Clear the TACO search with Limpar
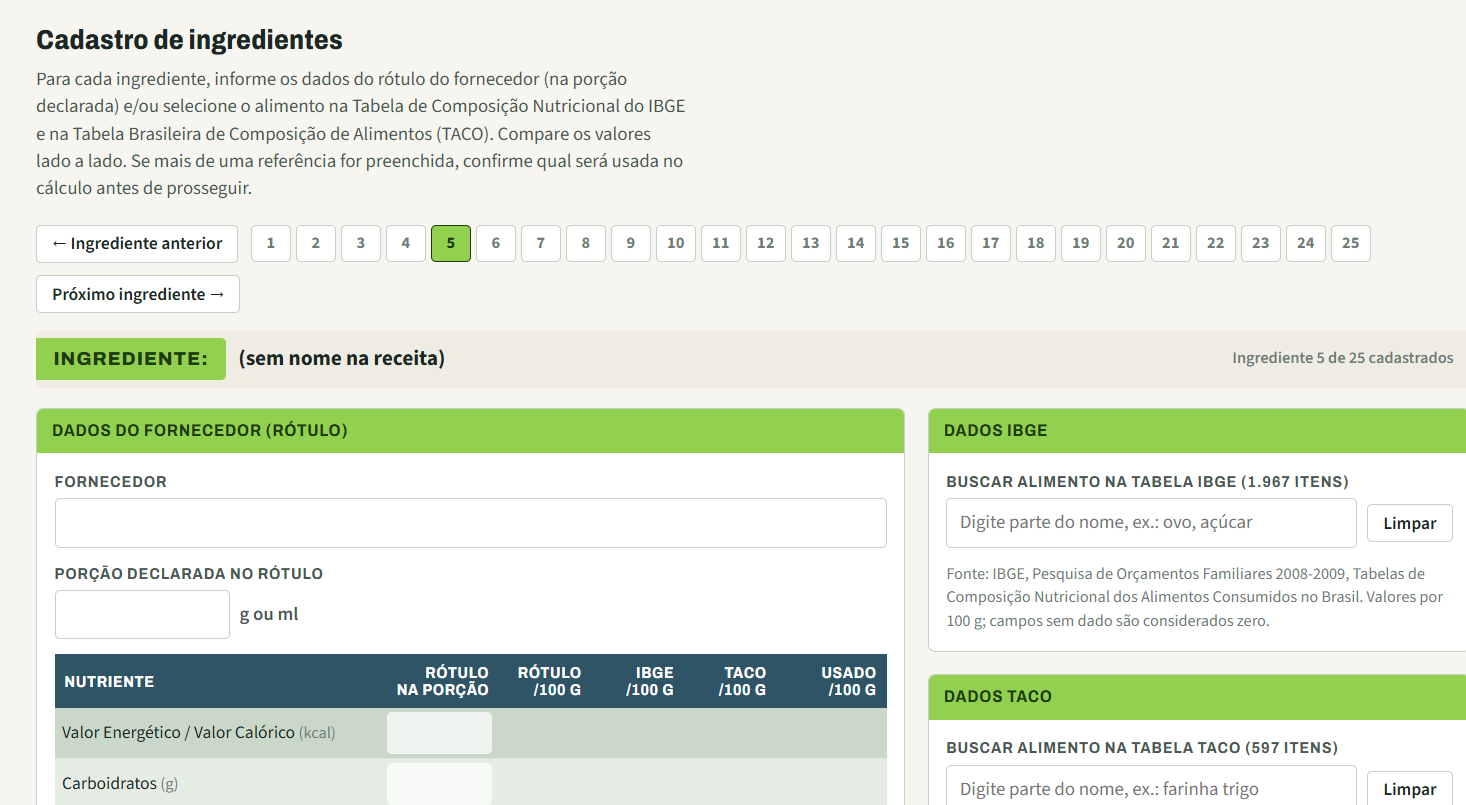This screenshot has width=1466, height=805. point(1410,788)
